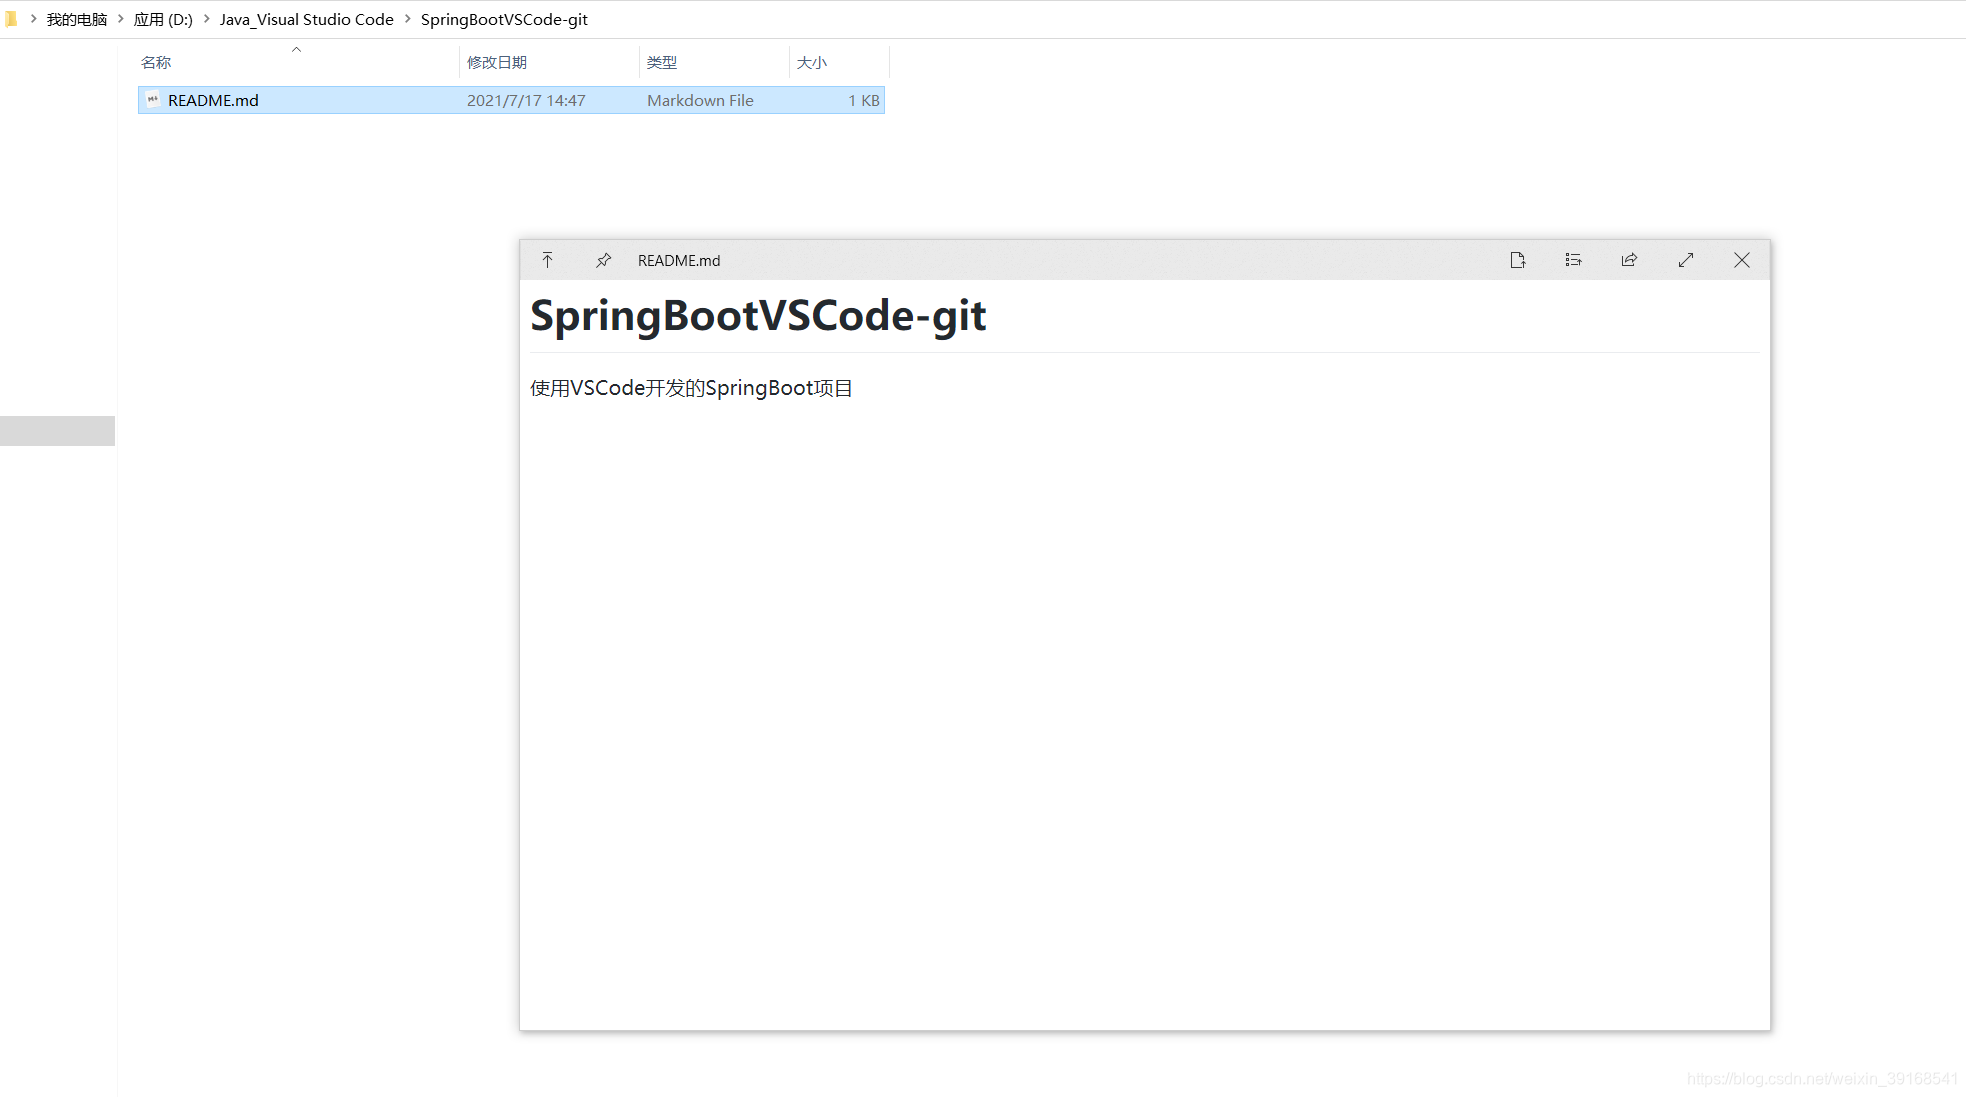1966x1097 pixels.
Task: Pin the README.md preview window
Action: coord(603,260)
